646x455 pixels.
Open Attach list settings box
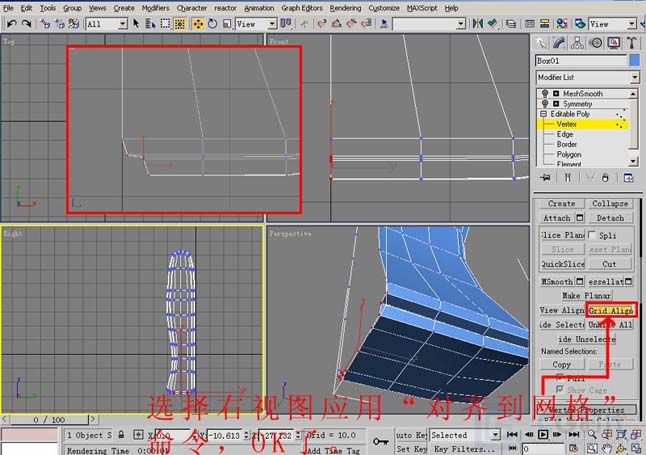click(x=580, y=218)
